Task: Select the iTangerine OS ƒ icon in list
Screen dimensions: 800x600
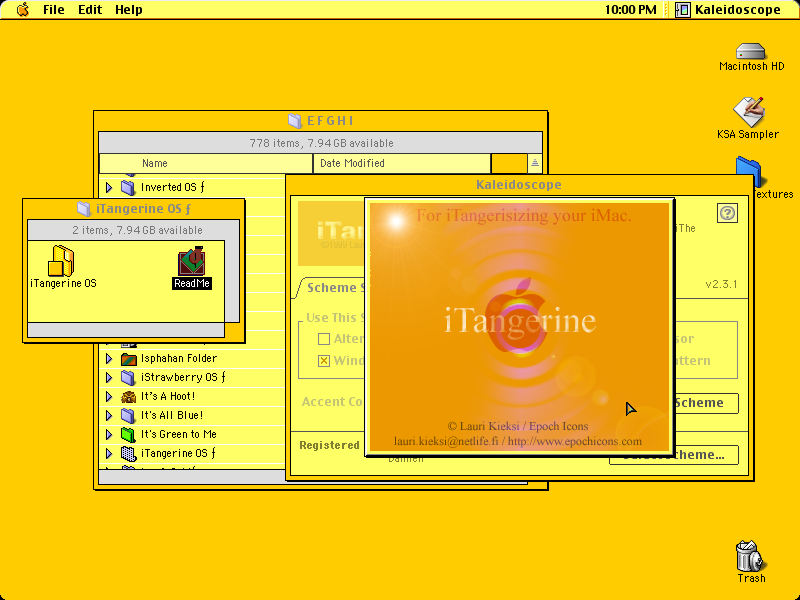Action: click(x=128, y=453)
